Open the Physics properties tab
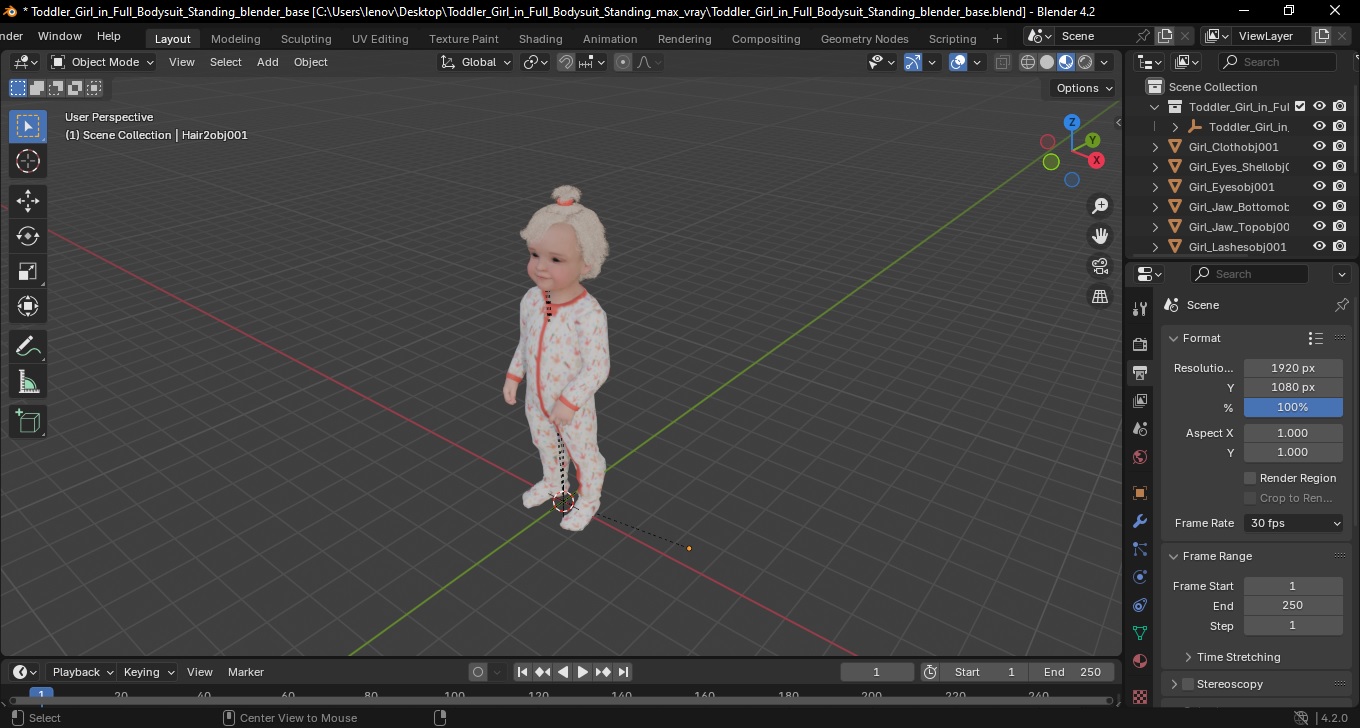 [1140, 577]
